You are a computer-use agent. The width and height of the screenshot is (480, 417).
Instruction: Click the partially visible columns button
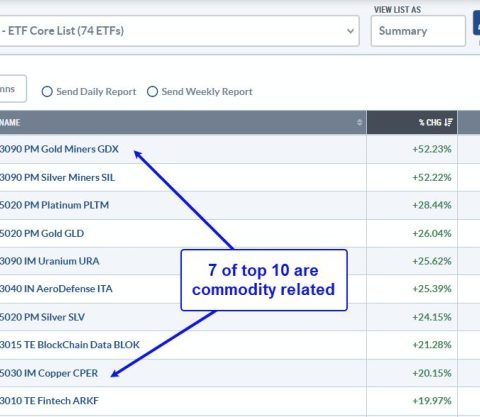(x=13, y=89)
